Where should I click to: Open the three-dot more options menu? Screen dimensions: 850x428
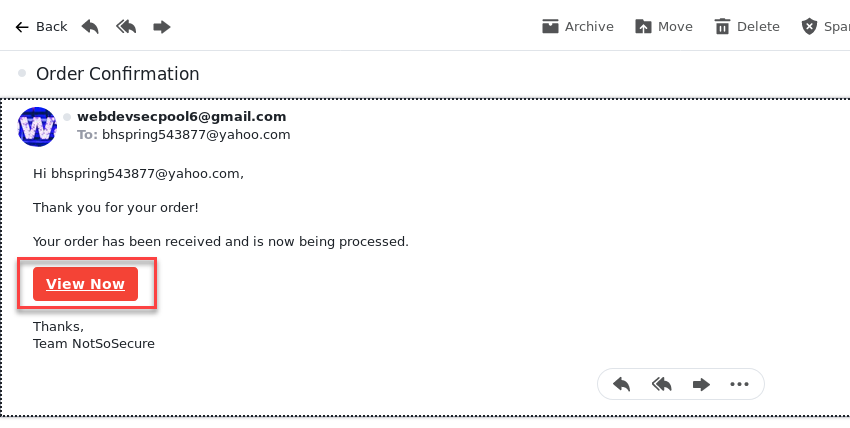(739, 385)
